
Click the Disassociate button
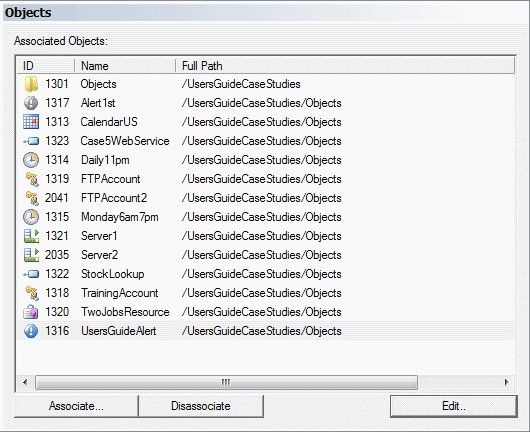201,406
